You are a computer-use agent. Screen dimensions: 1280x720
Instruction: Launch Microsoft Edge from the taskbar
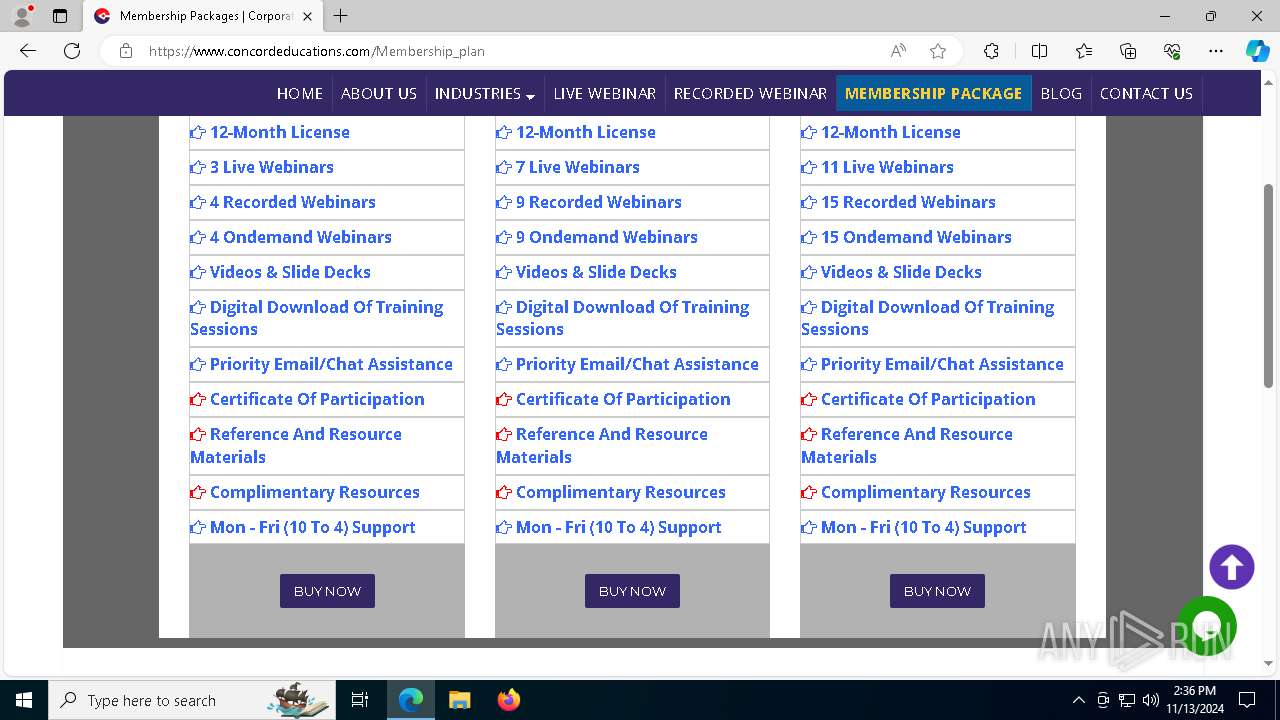pyautogui.click(x=411, y=700)
